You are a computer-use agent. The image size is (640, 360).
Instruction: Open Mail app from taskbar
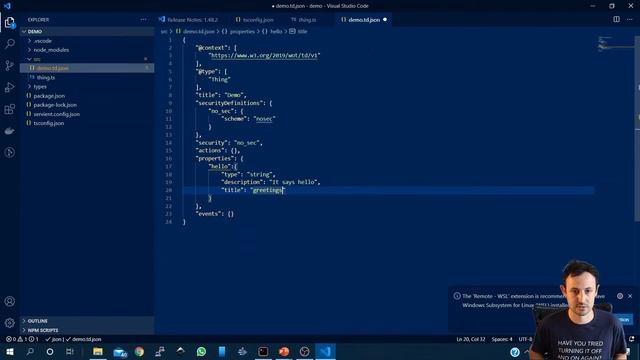point(119,351)
